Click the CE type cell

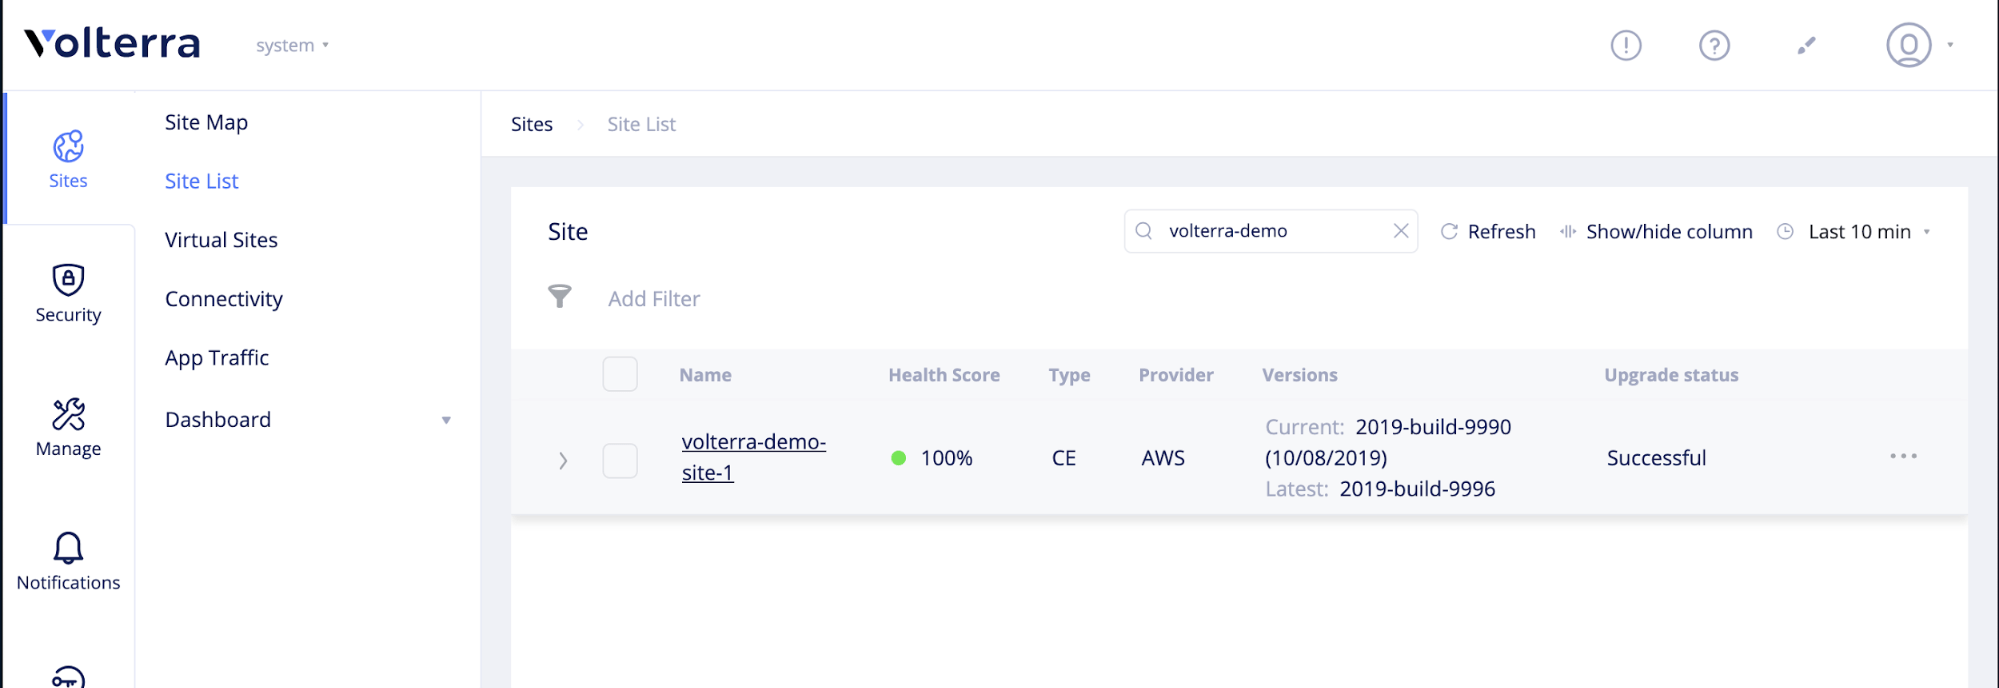click(1064, 458)
